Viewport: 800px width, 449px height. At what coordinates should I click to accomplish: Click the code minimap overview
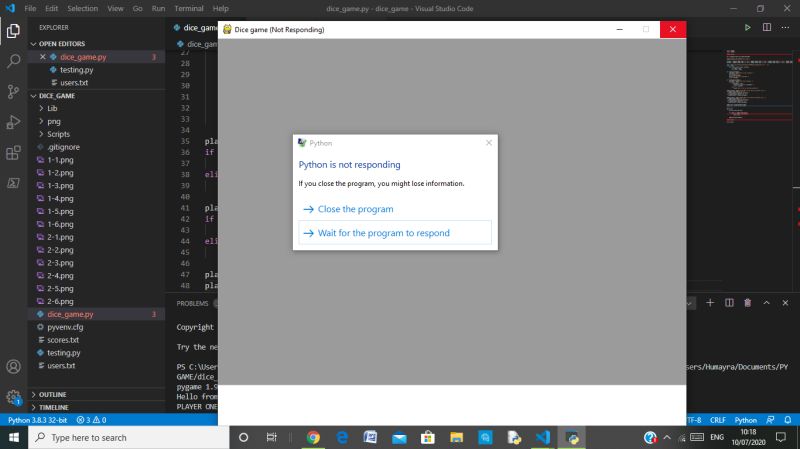(x=759, y=87)
